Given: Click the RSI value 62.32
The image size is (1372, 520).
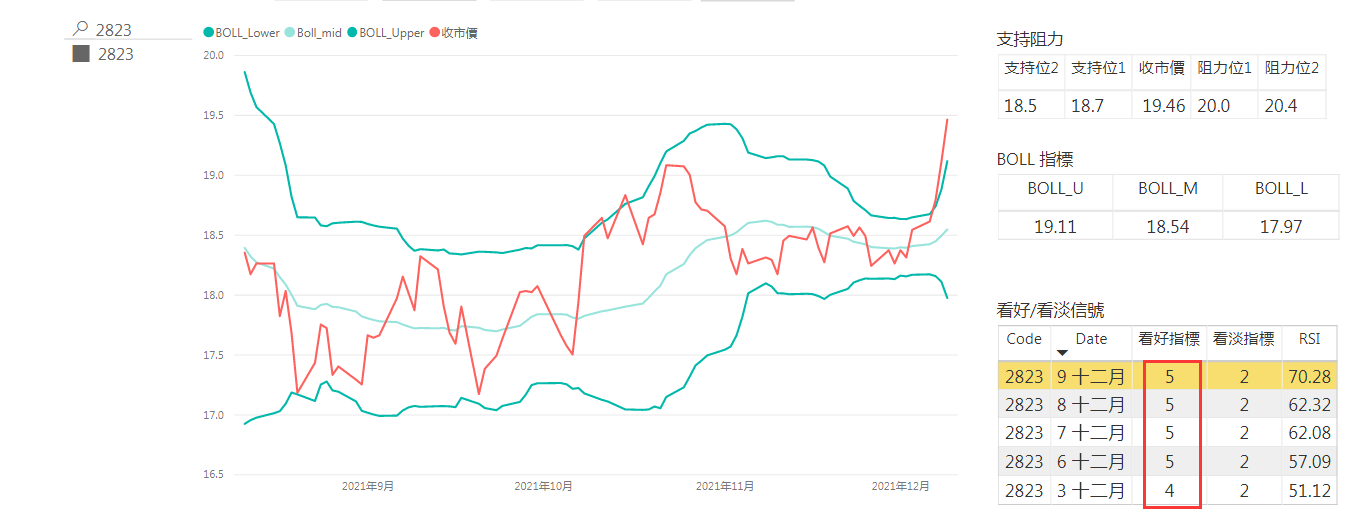Looking at the screenshot, I should point(1309,405).
